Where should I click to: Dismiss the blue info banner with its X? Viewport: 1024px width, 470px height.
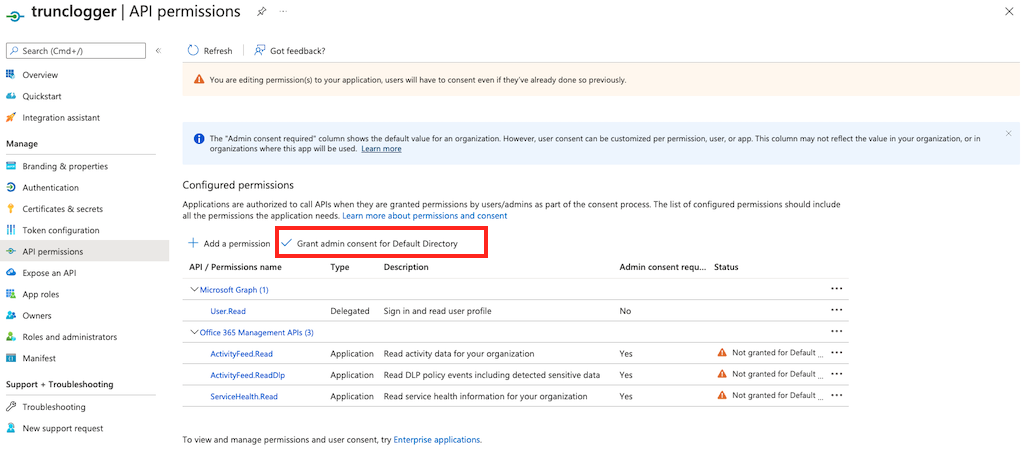(1008, 133)
